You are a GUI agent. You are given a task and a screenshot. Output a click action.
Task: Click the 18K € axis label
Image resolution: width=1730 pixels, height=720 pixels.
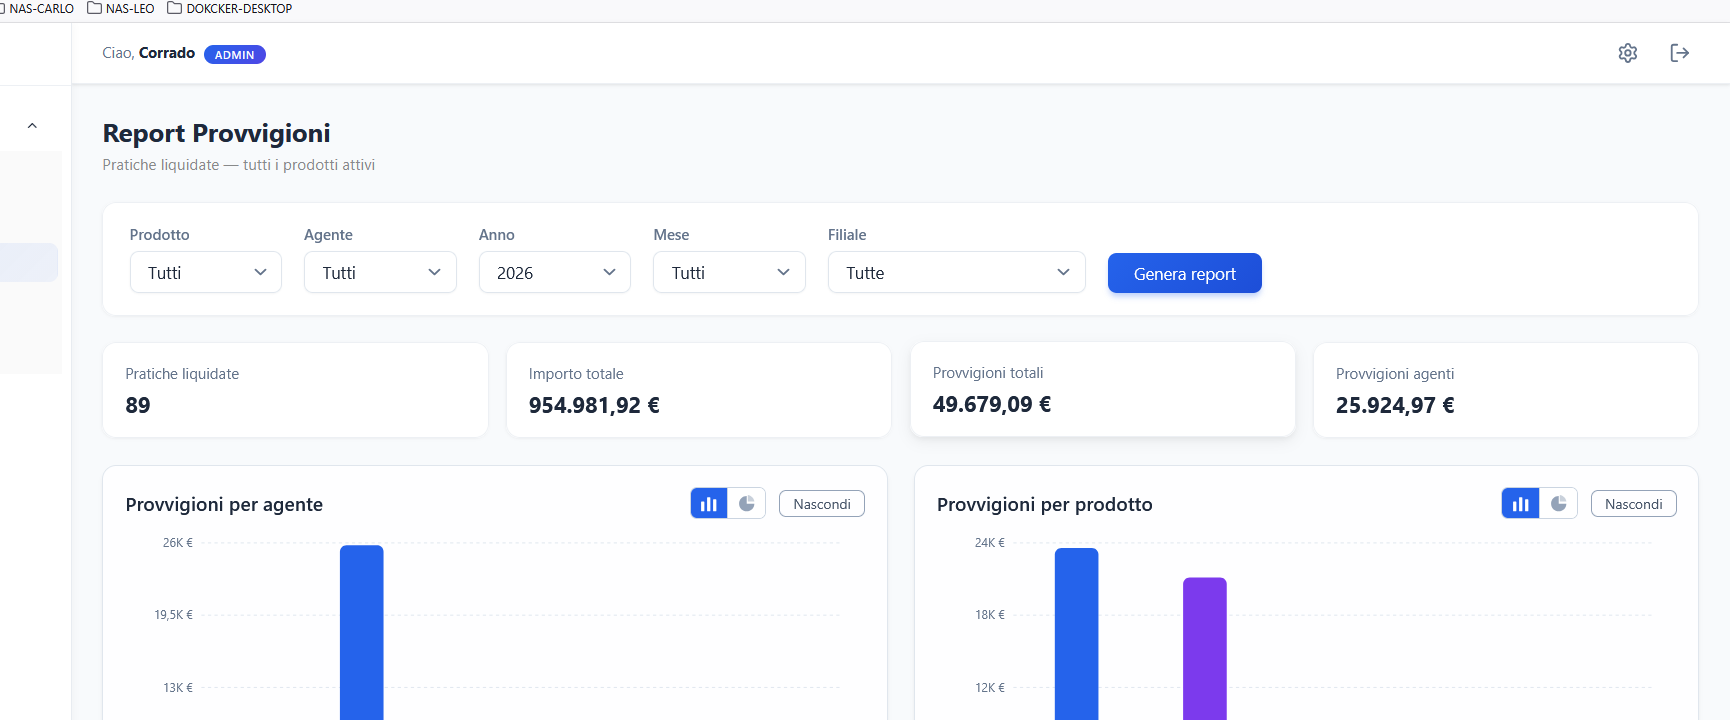[x=990, y=615]
